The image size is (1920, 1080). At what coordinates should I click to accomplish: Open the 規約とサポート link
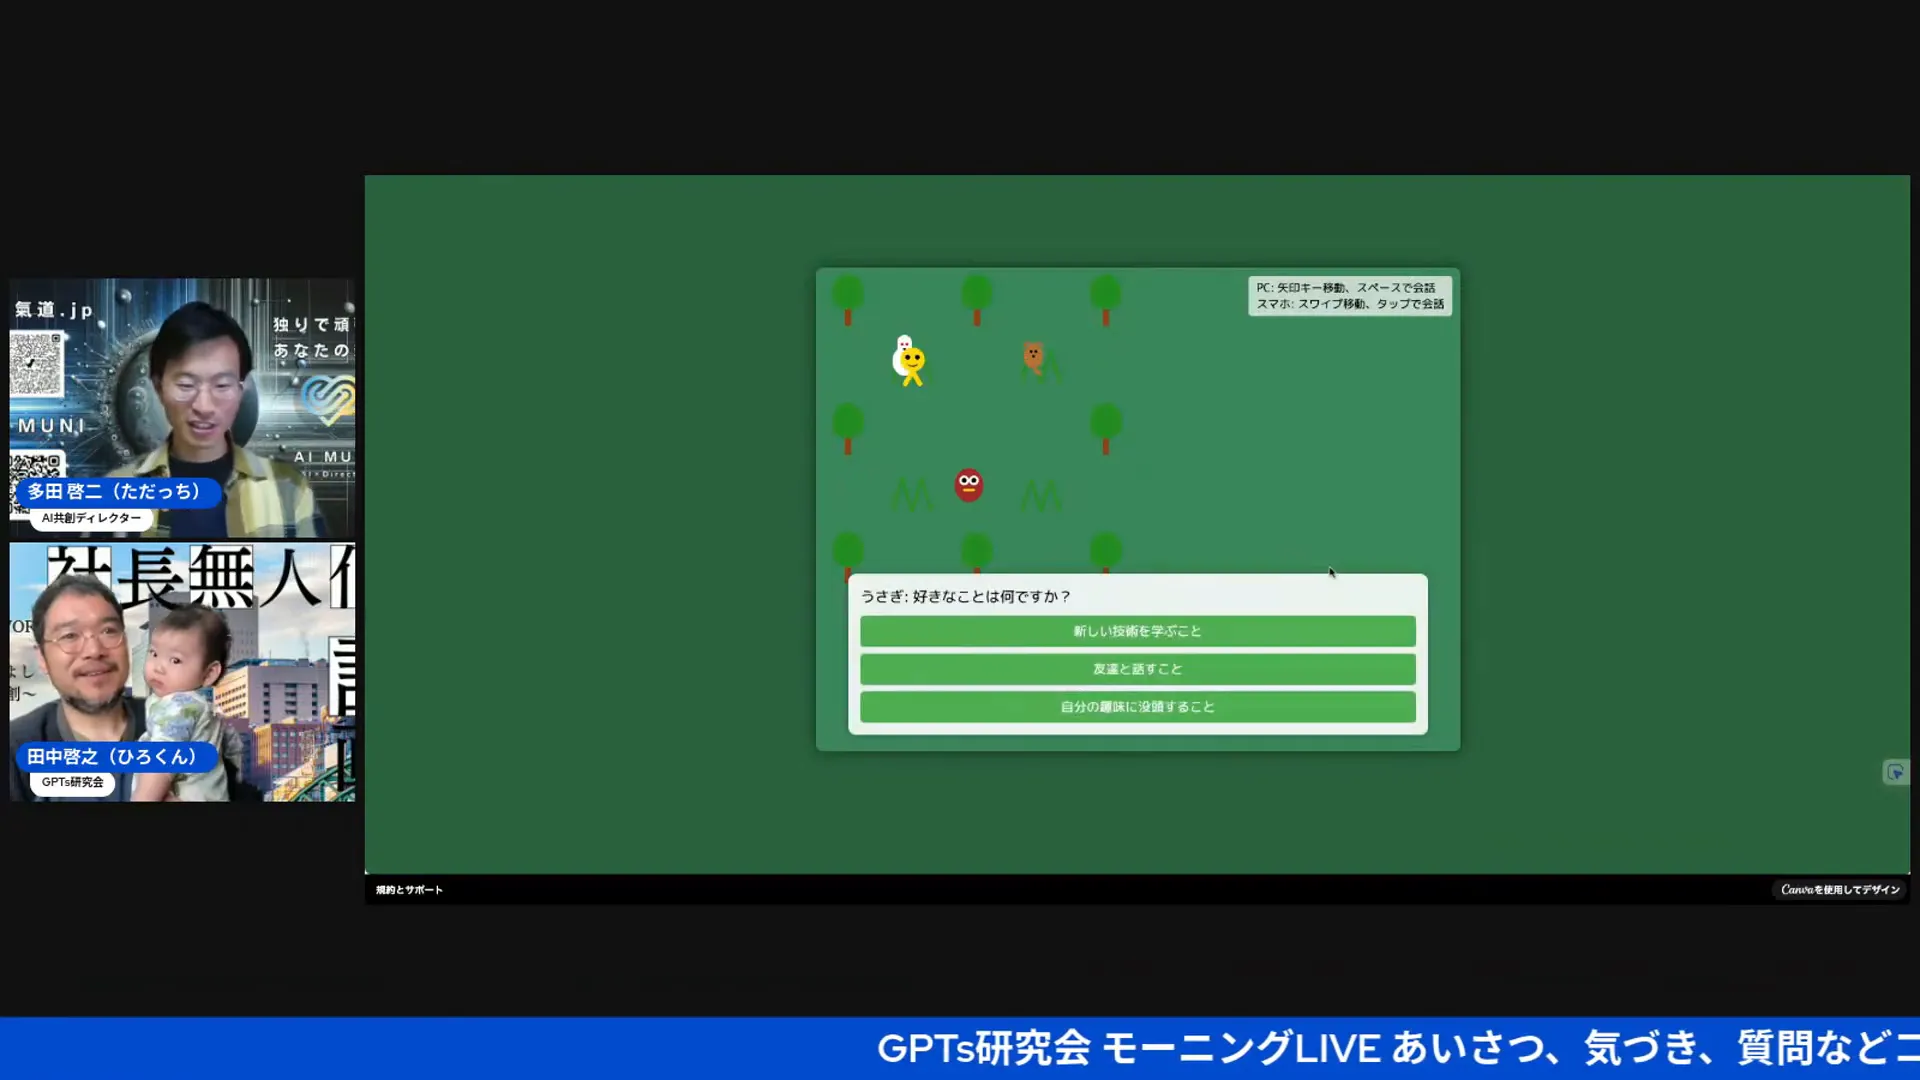(409, 890)
